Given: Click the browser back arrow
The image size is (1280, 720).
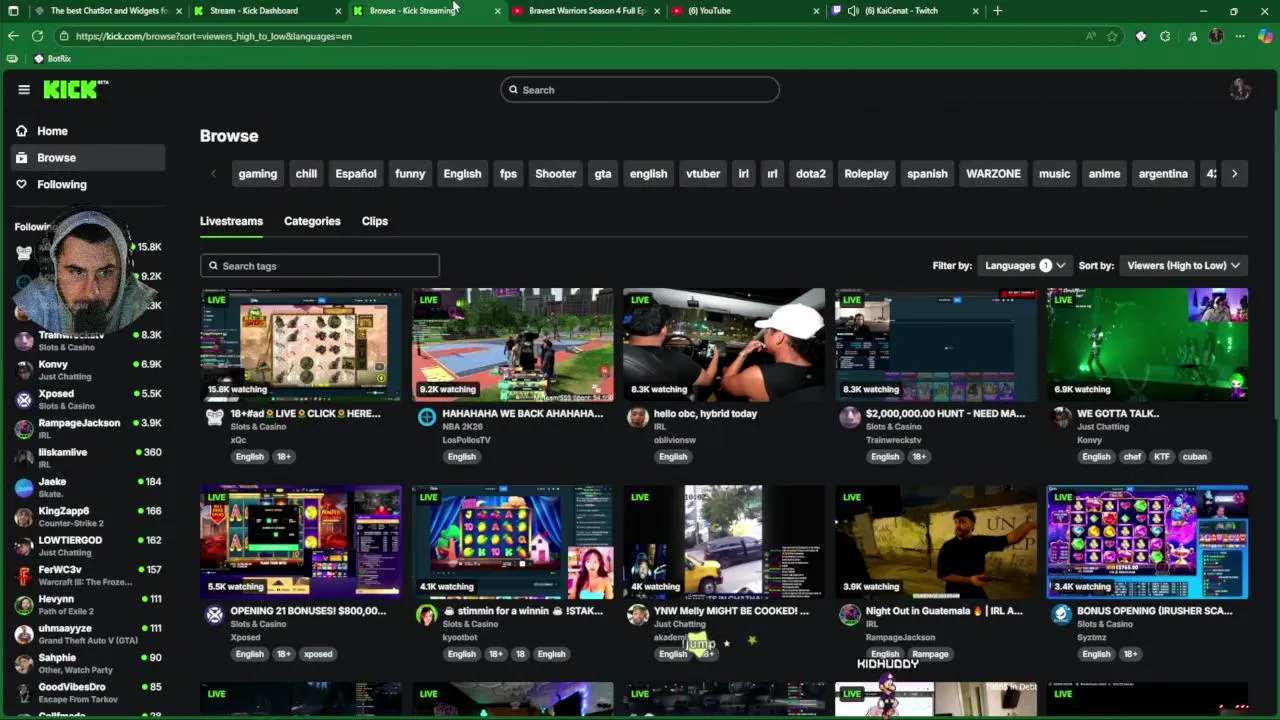Looking at the screenshot, I should (x=13, y=36).
